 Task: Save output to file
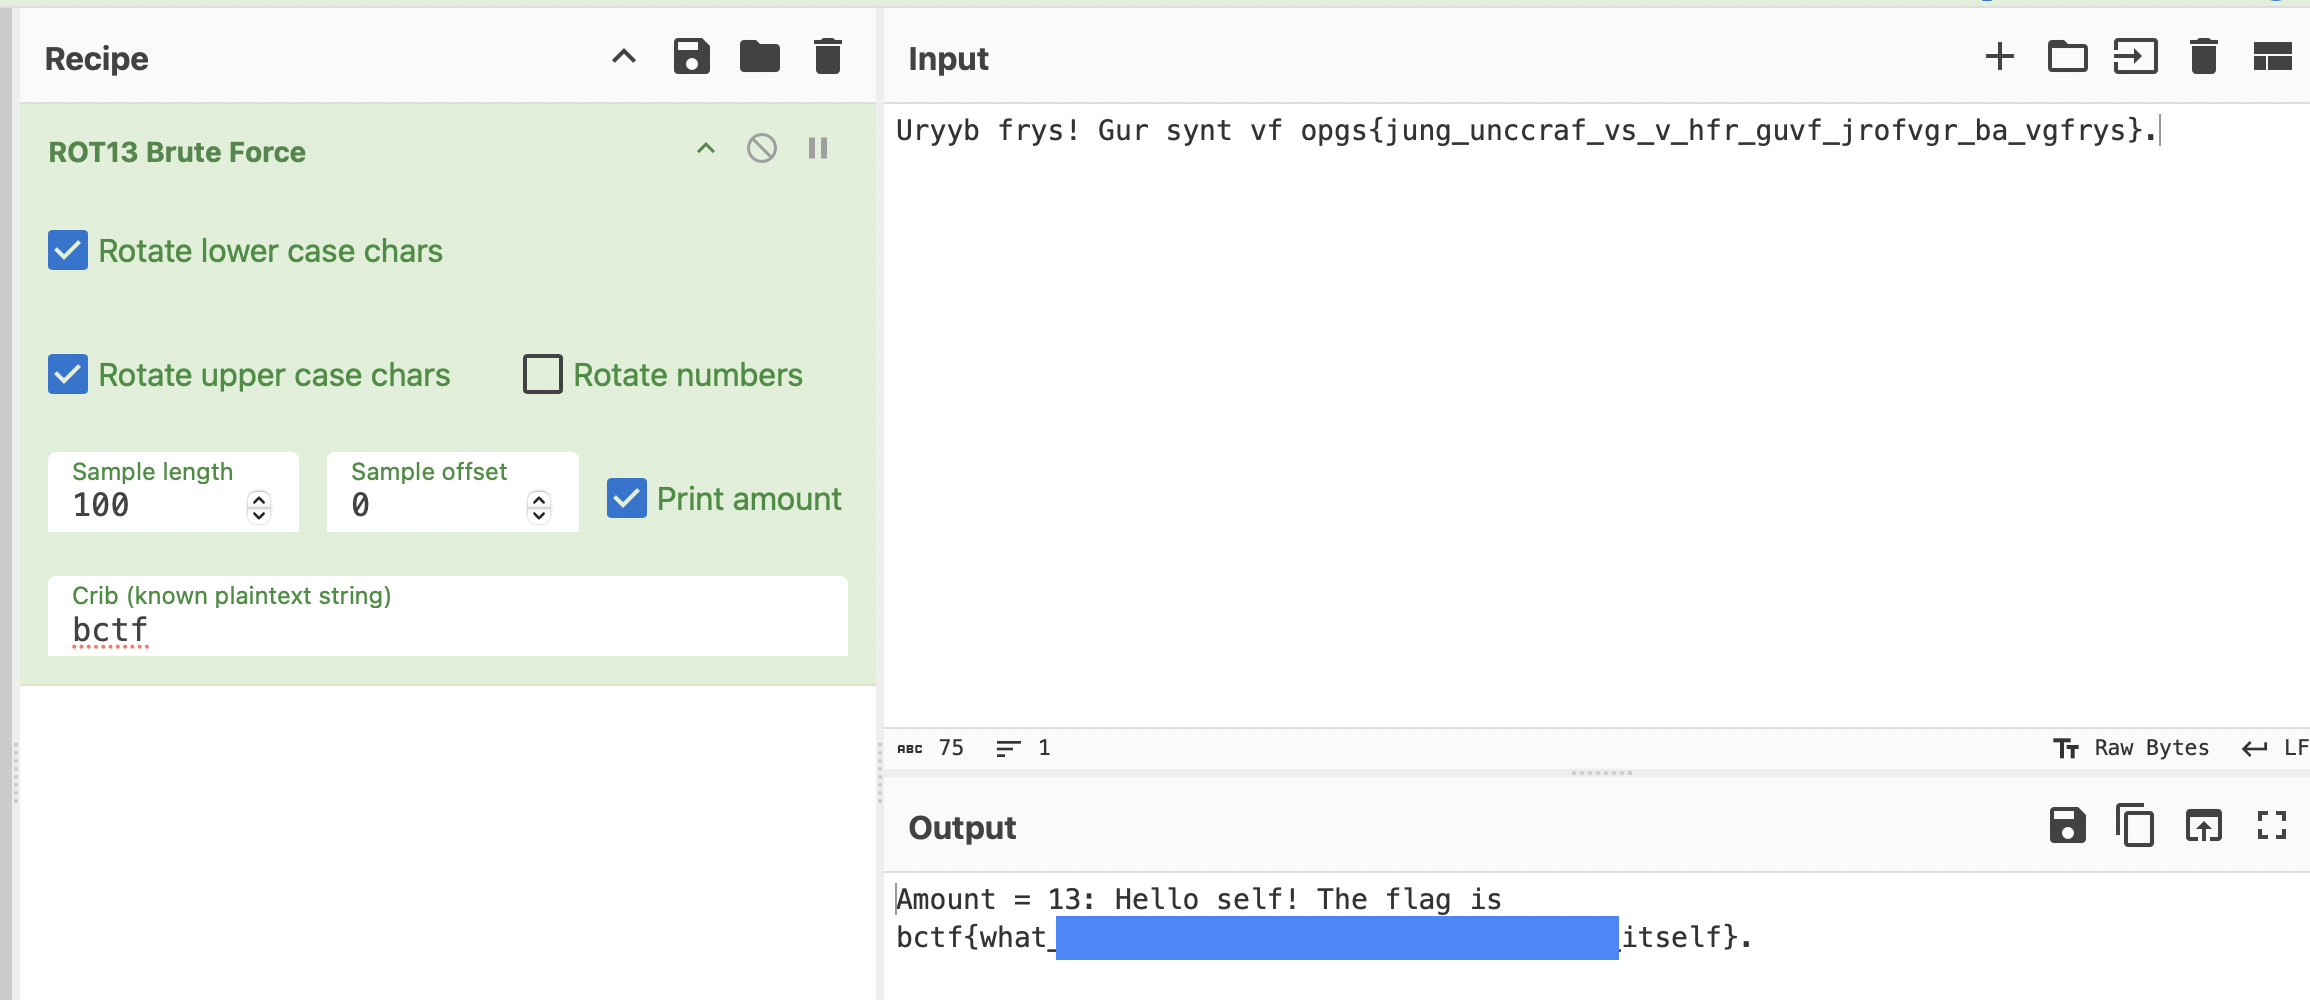click(2067, 826)
